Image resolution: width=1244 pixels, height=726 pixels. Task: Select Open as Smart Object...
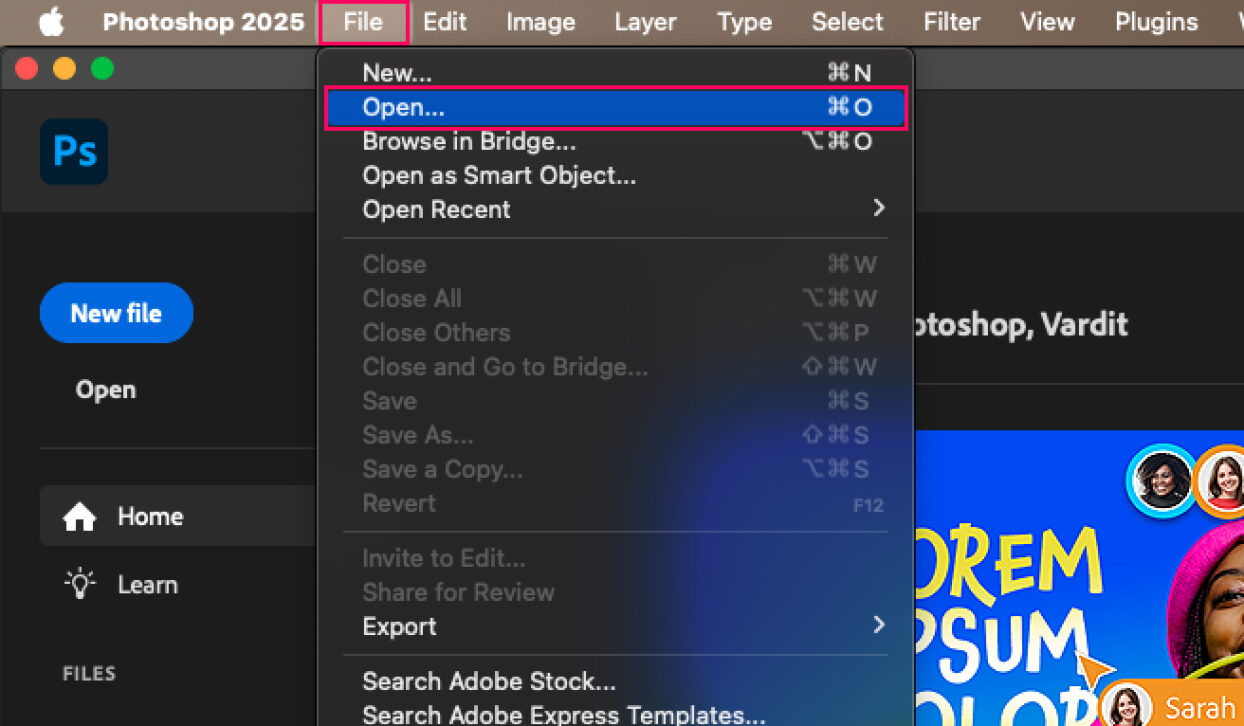[499, 175]
